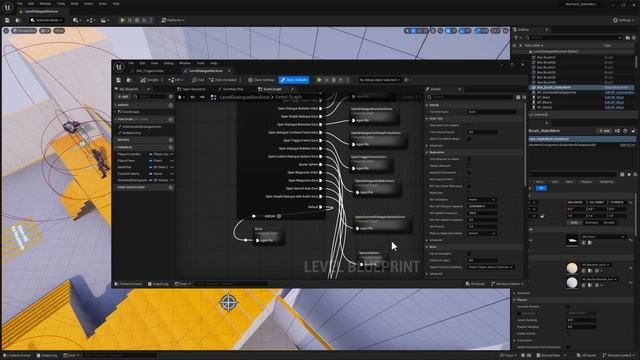
Task: Open Content Drawer in Blueprint window
Action: click(x=128, y=284)
